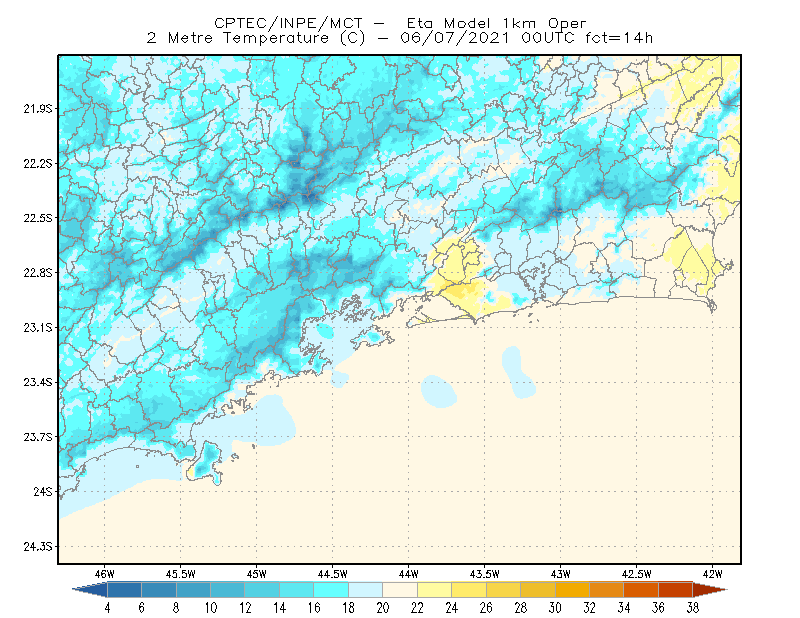This screenshot has width=800, height=618.
Task: Click the 24S latitude axis label
Action: point(43,491)
